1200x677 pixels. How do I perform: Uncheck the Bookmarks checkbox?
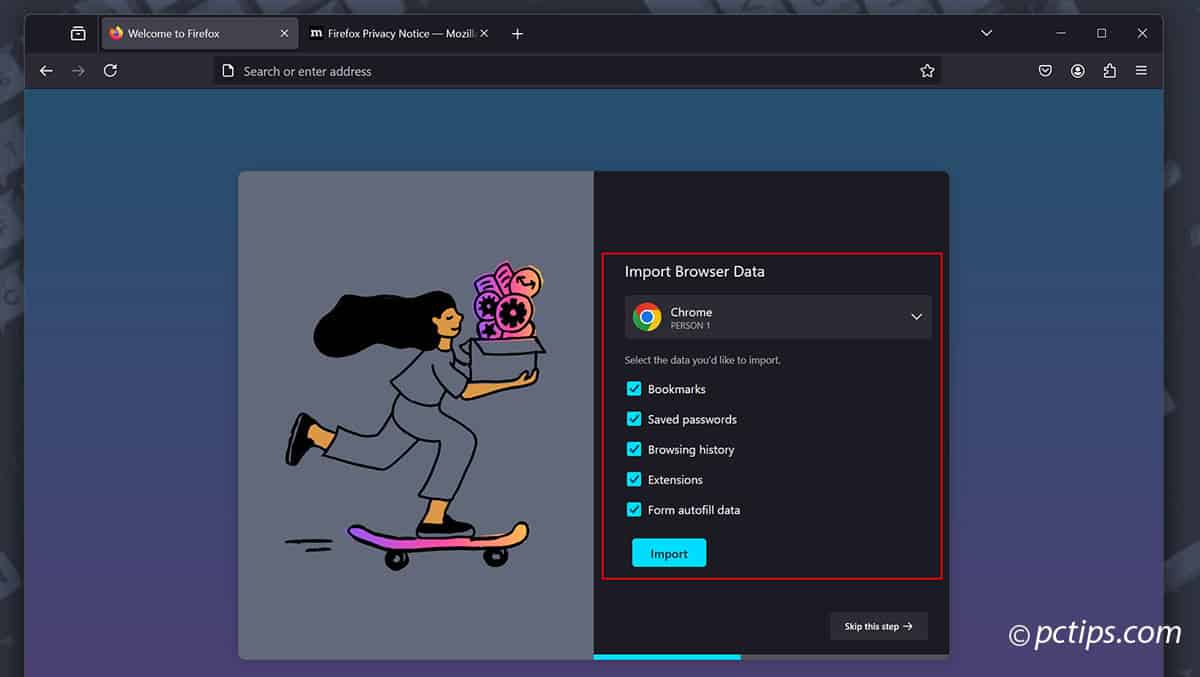click(x=634, y=389)
